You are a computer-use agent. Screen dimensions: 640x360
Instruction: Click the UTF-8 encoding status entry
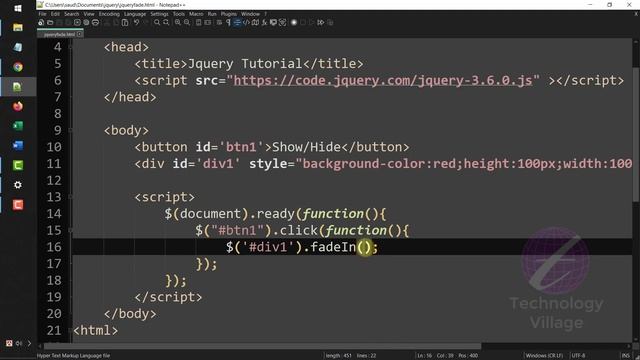578,356
